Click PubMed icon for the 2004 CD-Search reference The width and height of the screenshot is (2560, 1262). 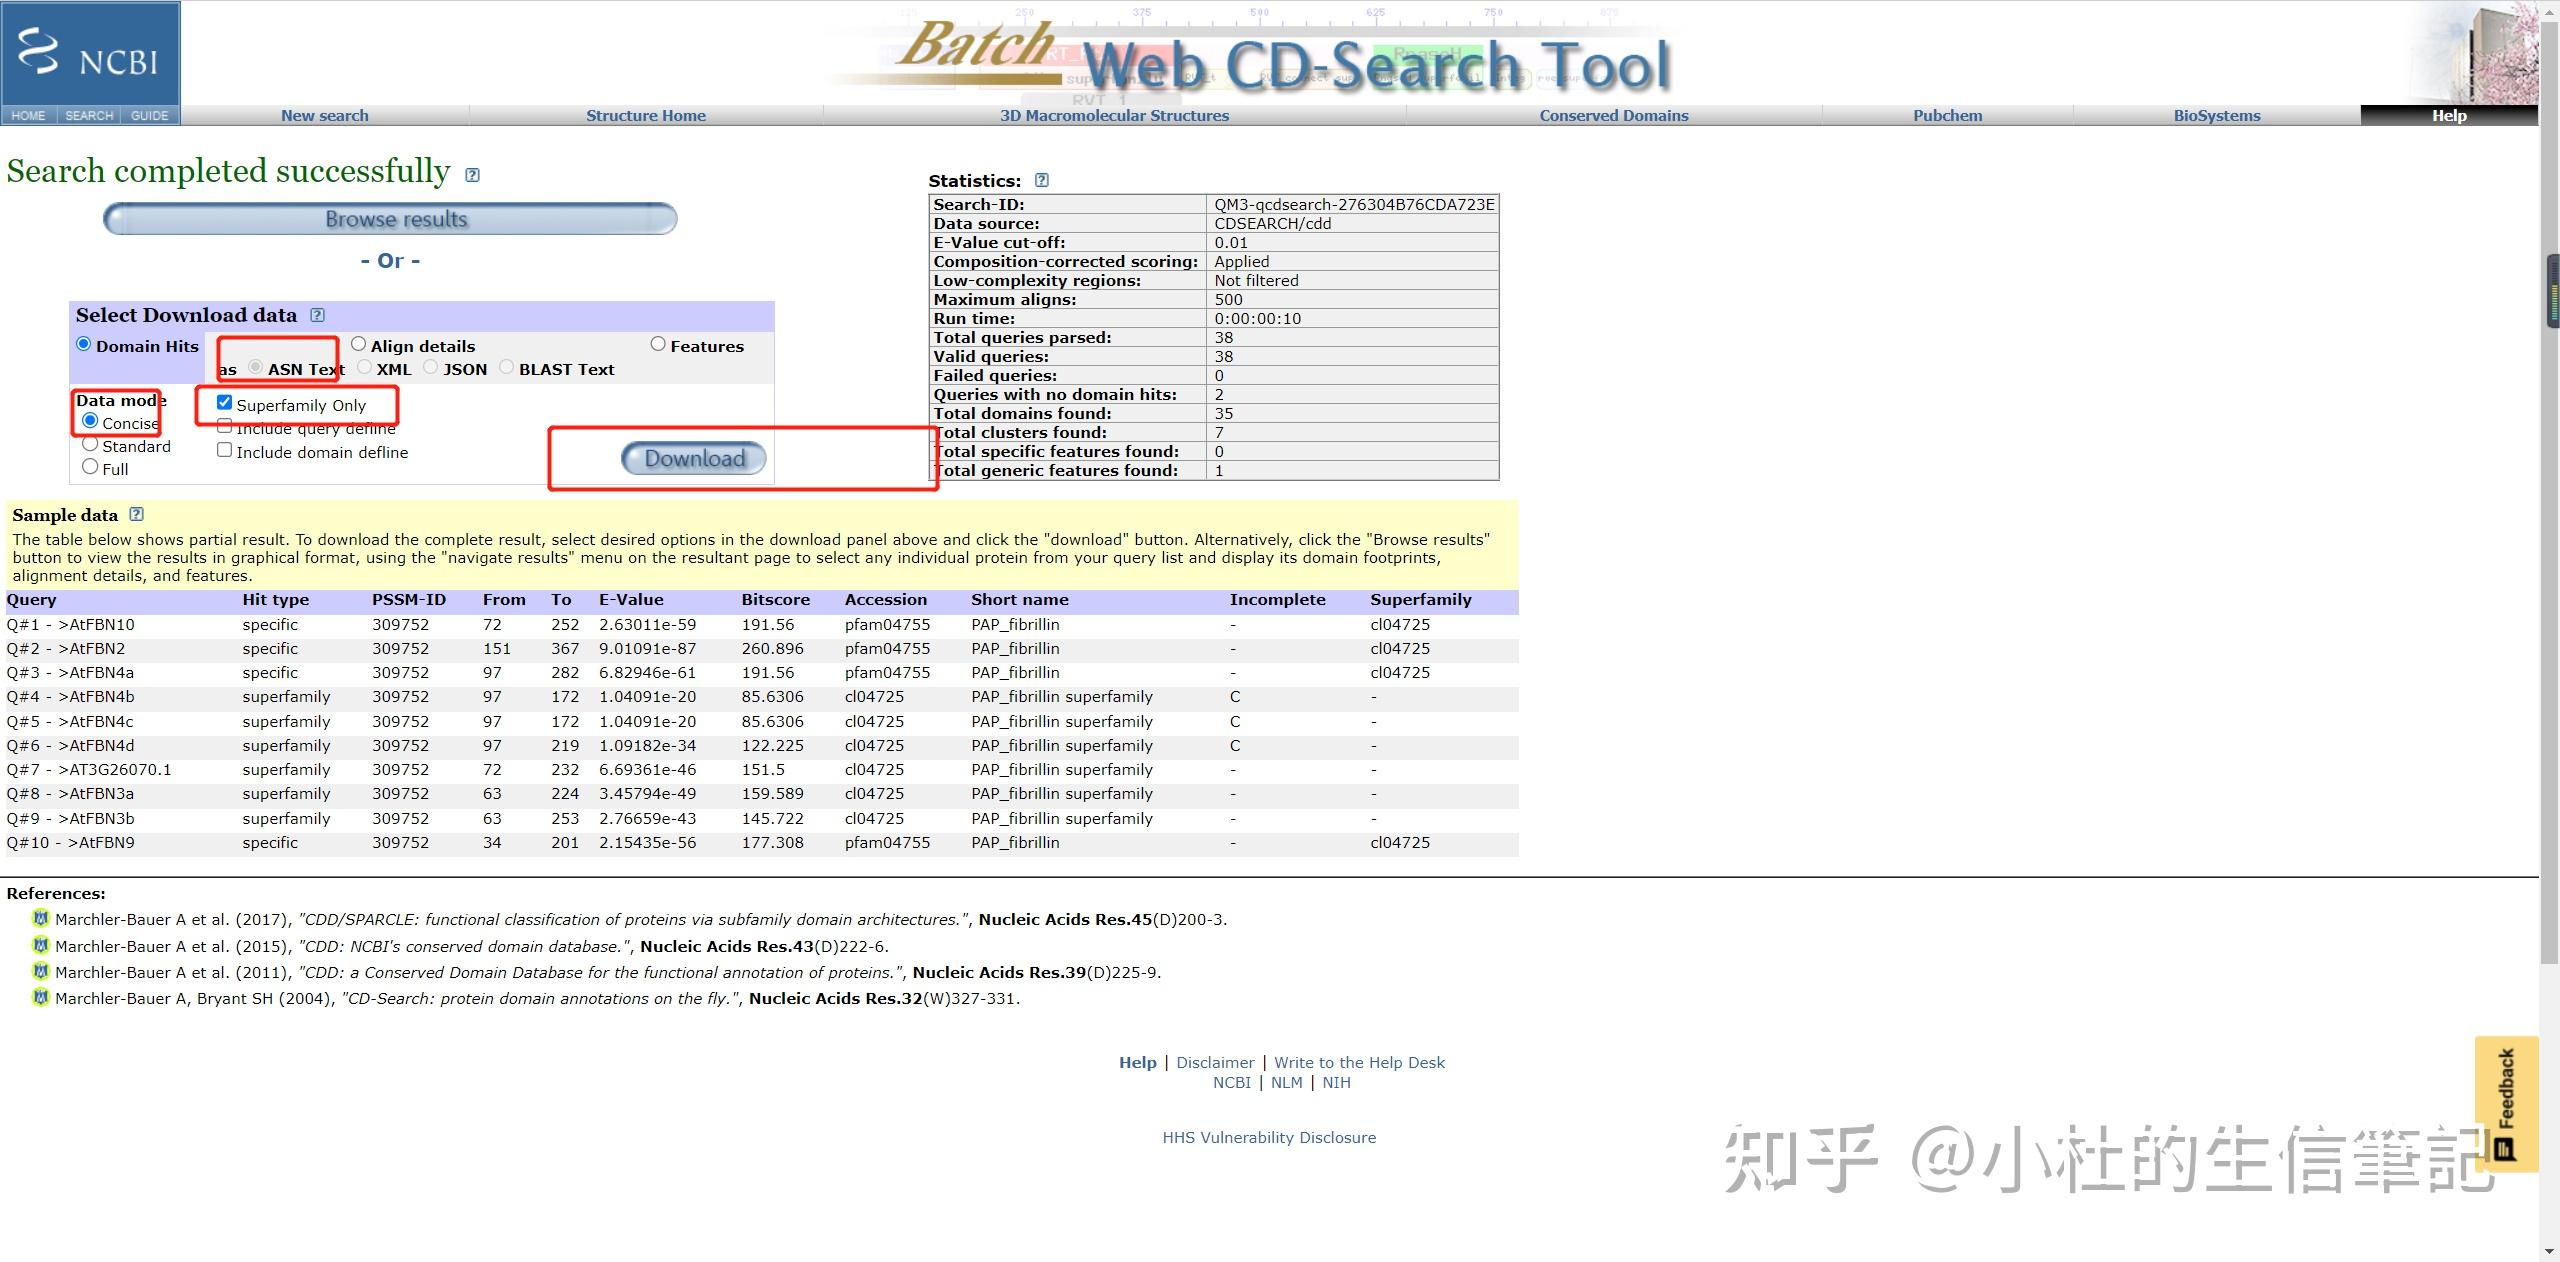[40, 998]
